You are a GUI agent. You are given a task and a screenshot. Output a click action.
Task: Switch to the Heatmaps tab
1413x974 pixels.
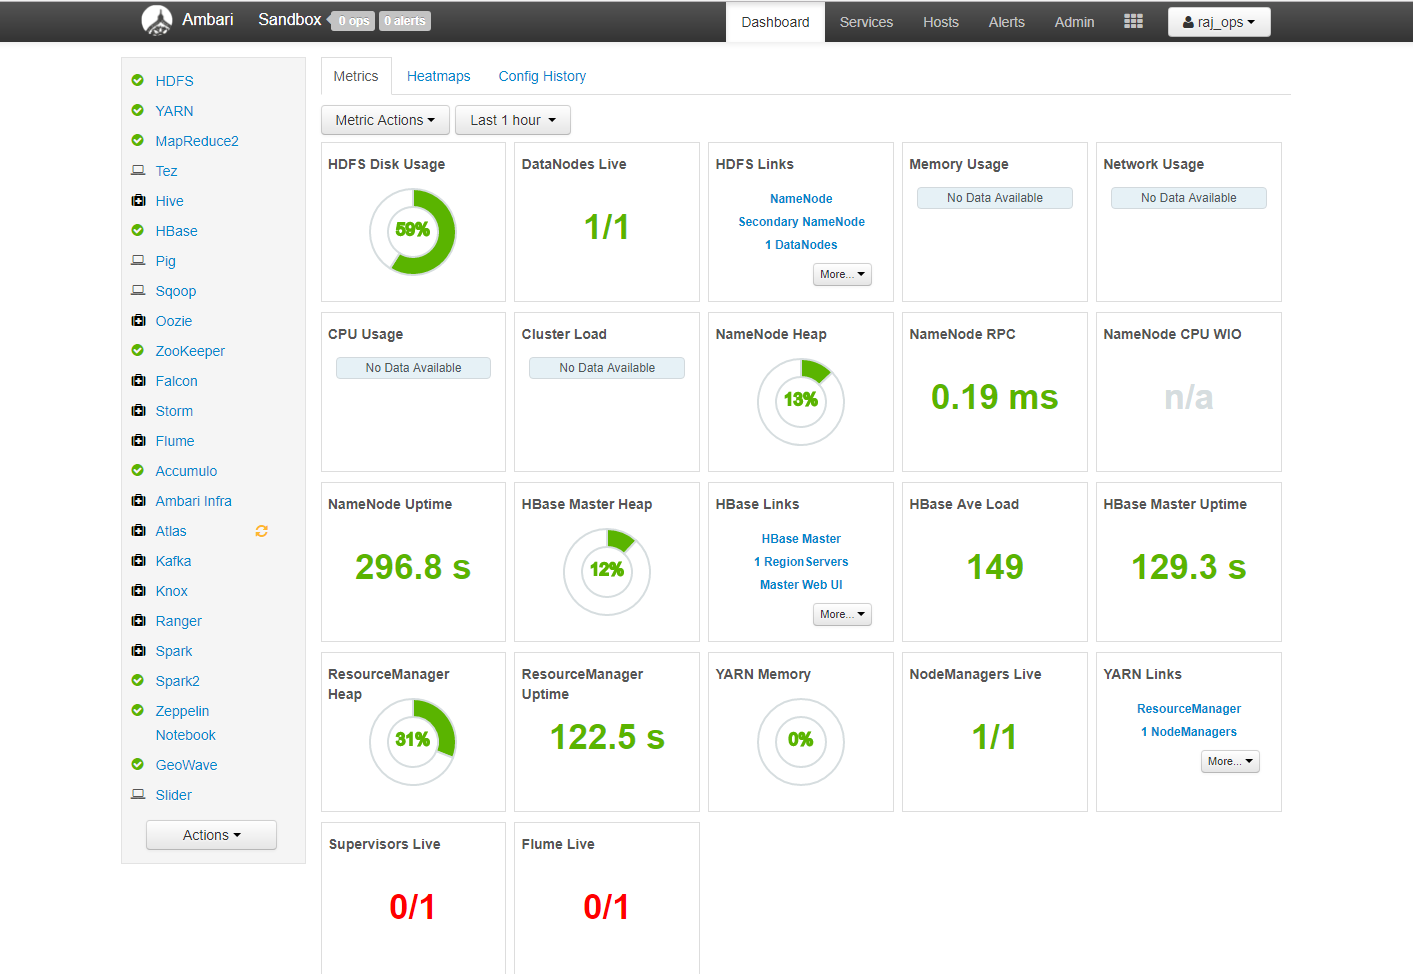(x=438, y=76)
